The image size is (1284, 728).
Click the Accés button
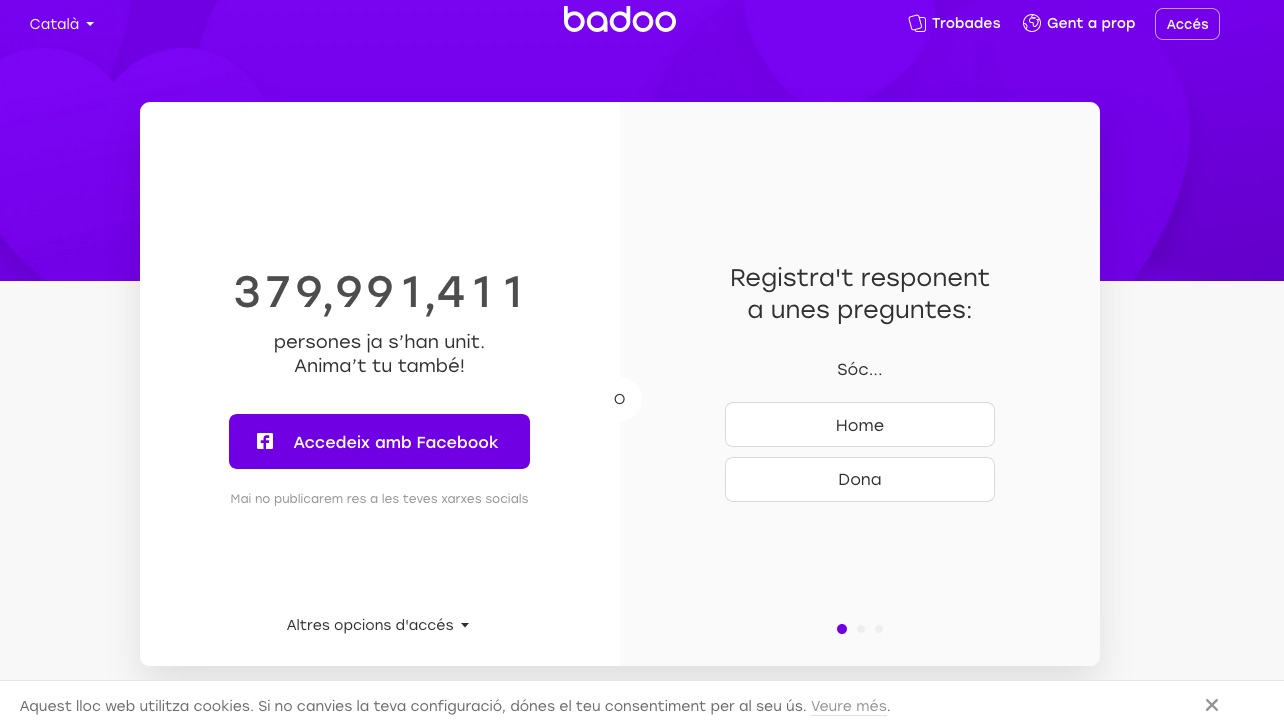click(1187, 24)
